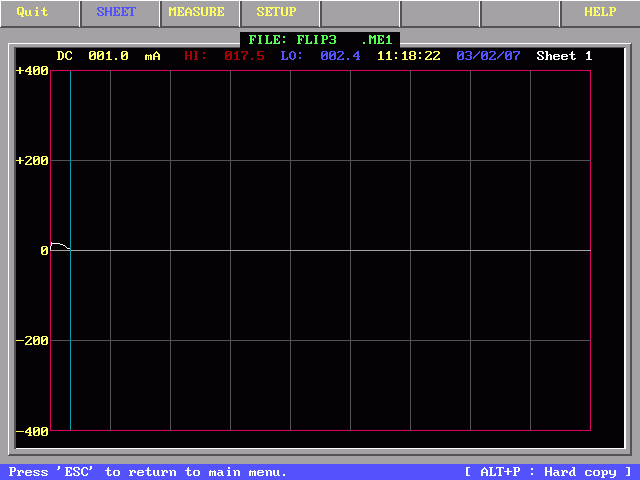
Task: Click the white waveform trace near zero
Action: (59, 244)
